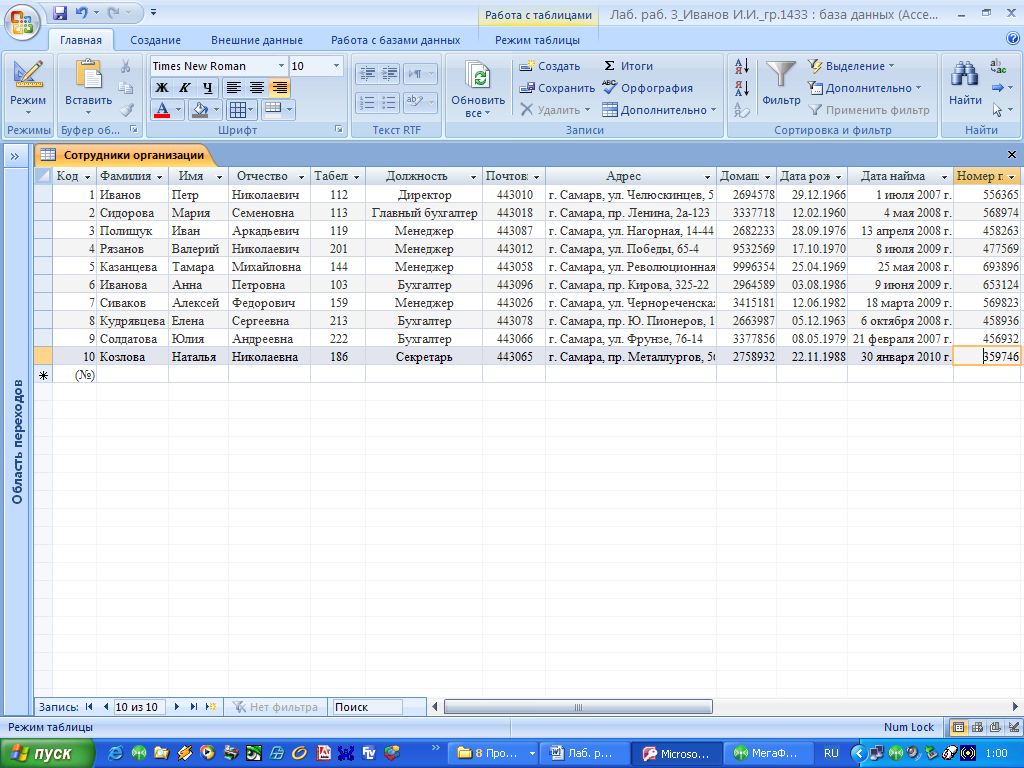
Task: Toggle bold Ж formatting
Action: point(162,88)
